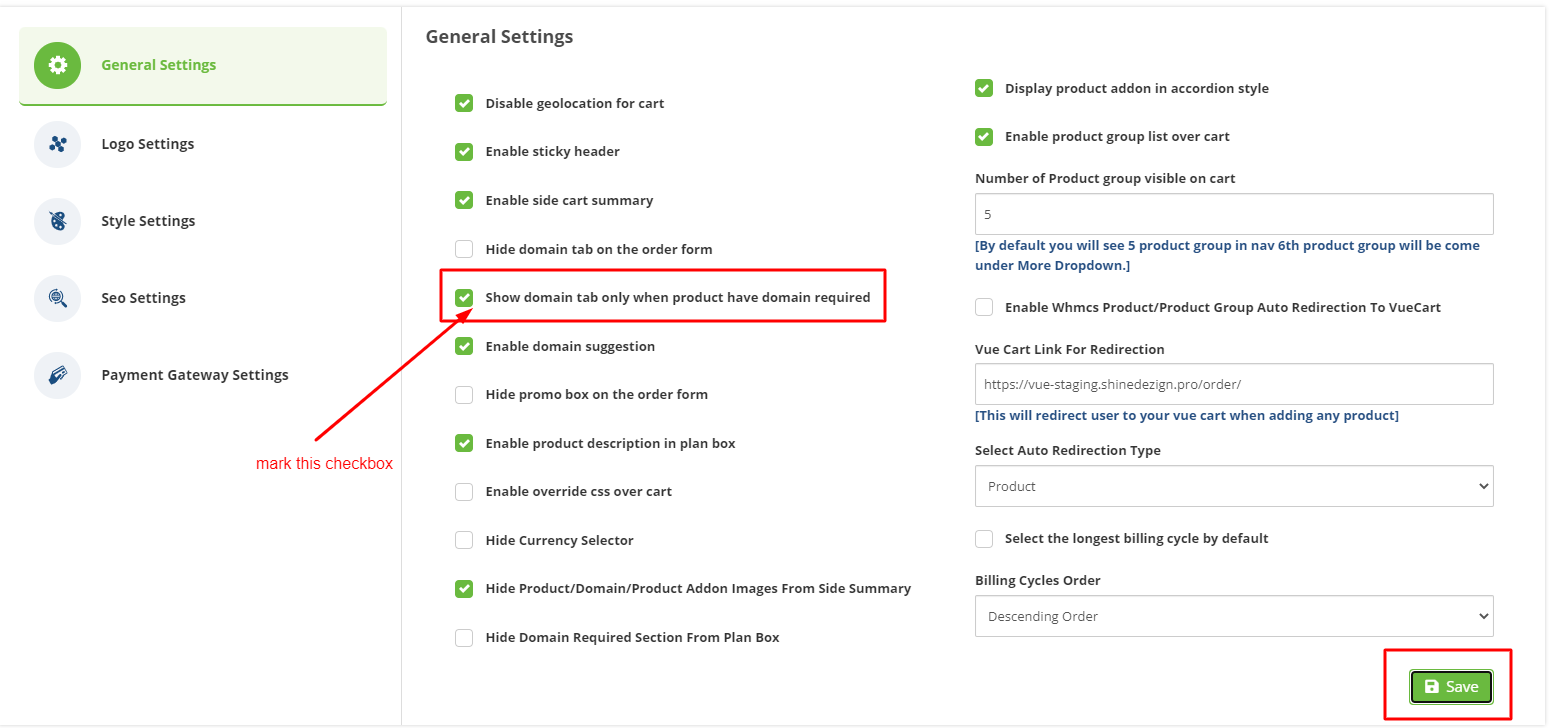Click the floppy disk icon on Save
The height and width of the screenshot is (728, 1549).
pyautogui.click(x=1432, y=687)
